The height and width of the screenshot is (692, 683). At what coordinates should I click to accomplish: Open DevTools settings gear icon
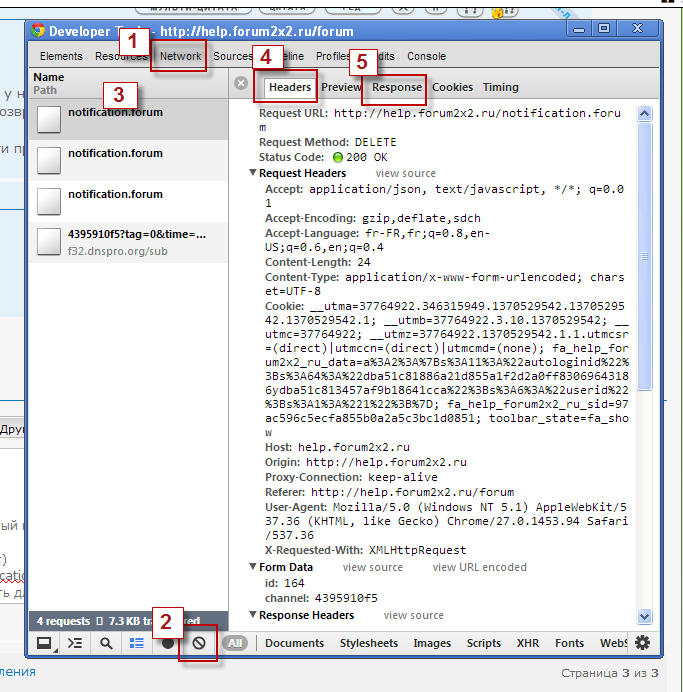coord(642,642)
